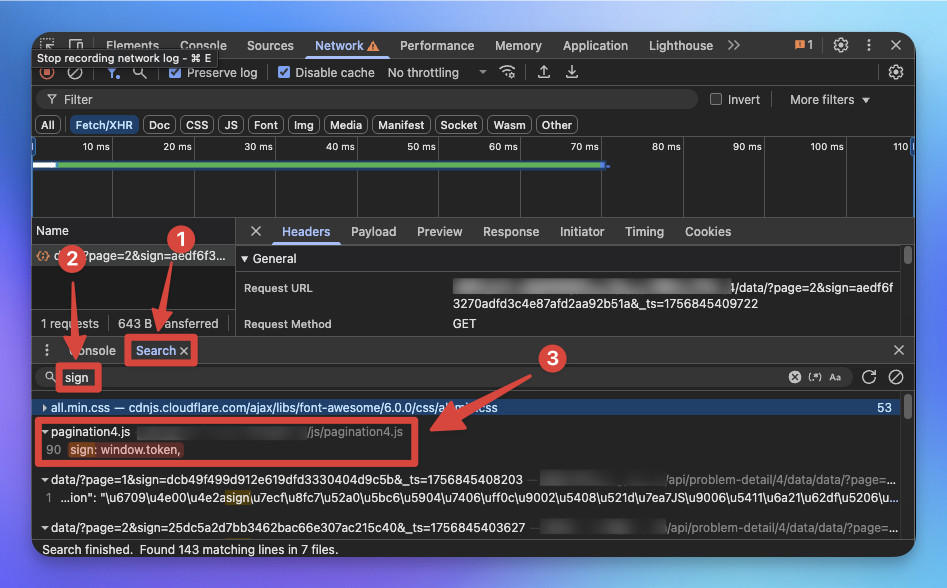Show more DevTools tabs chevron
Screen dimensions: 947x588
pos(734,45)
